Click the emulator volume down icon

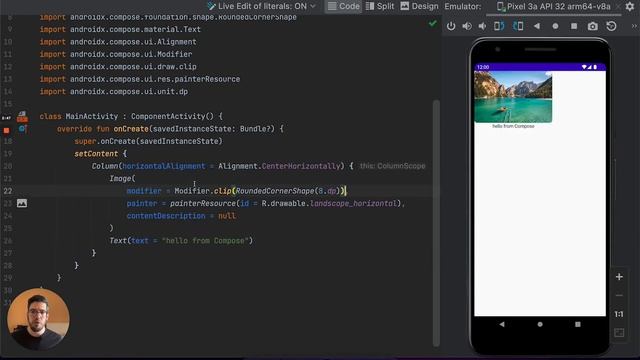(x=482, y=26)
